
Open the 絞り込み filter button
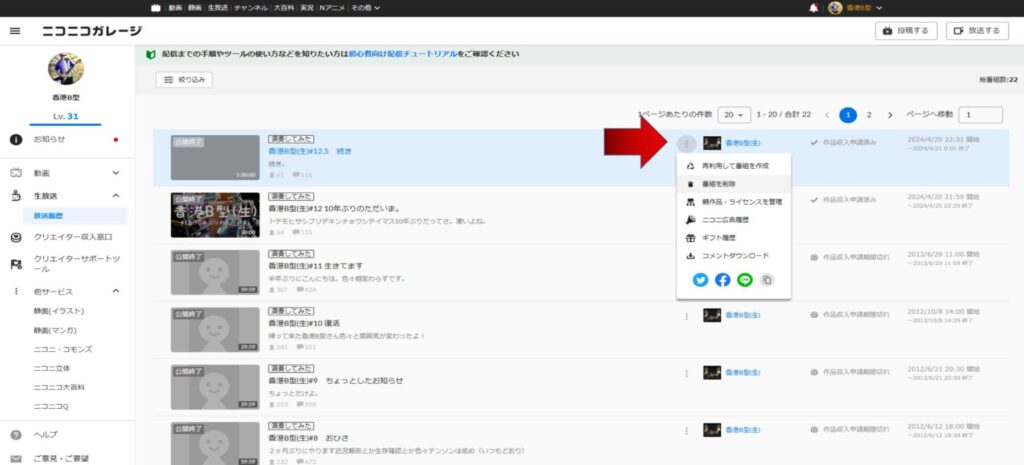pyautogui.click(x=184, y=80)
